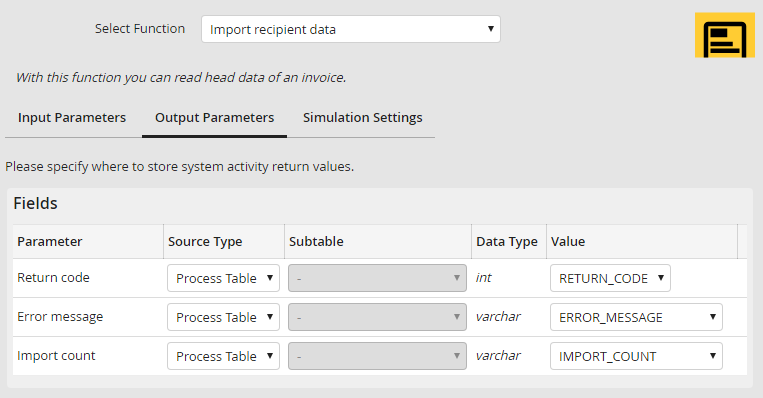Open the RETURN_CODE value dropdown
The width and height of the screenshot is (763, 398).
point(610,278)
